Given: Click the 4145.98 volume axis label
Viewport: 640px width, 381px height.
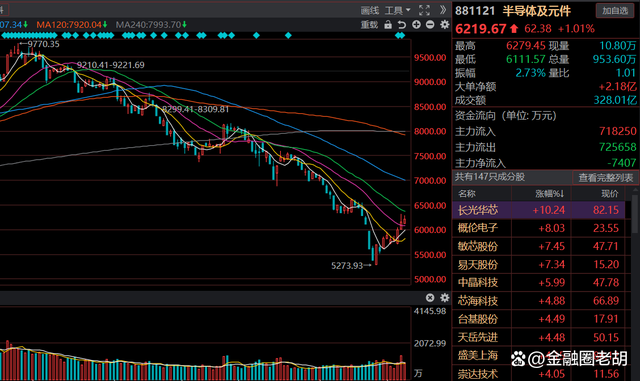Looking at the screenshot, I should pos(430,311).
